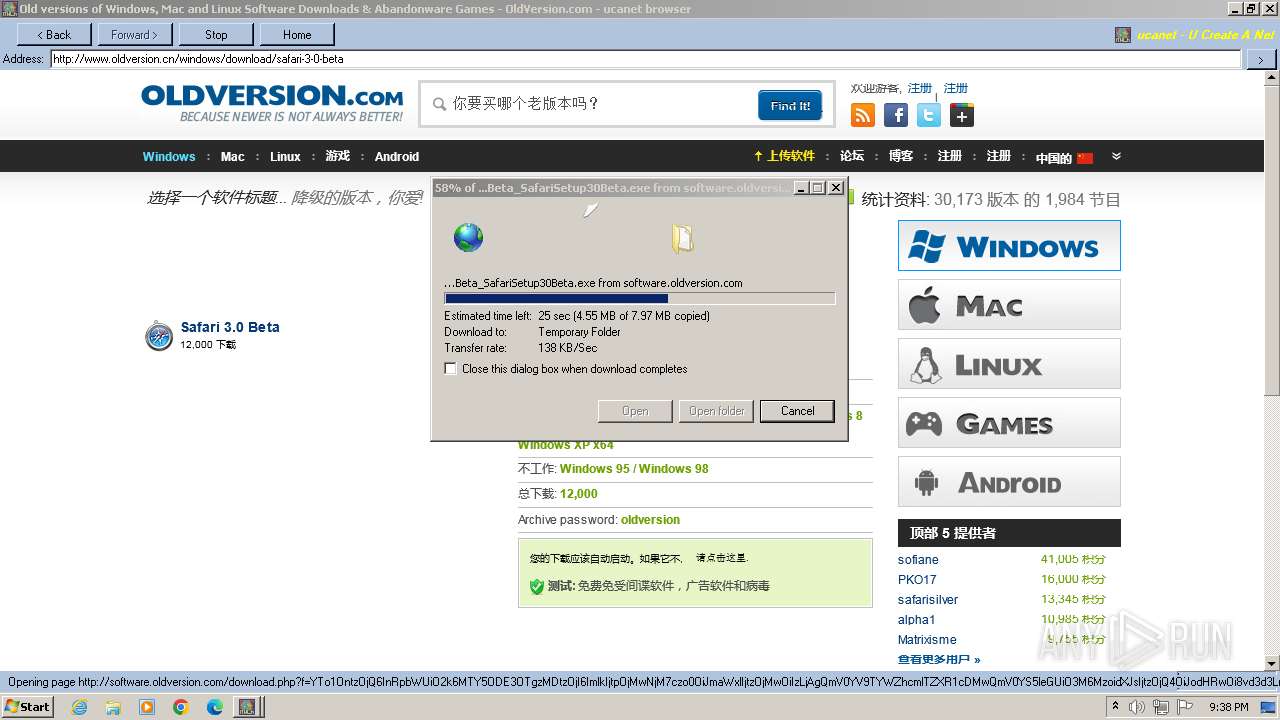Click the show desktop tray button
Viewport: 1280px width, 720px height.
[1269, 707]
